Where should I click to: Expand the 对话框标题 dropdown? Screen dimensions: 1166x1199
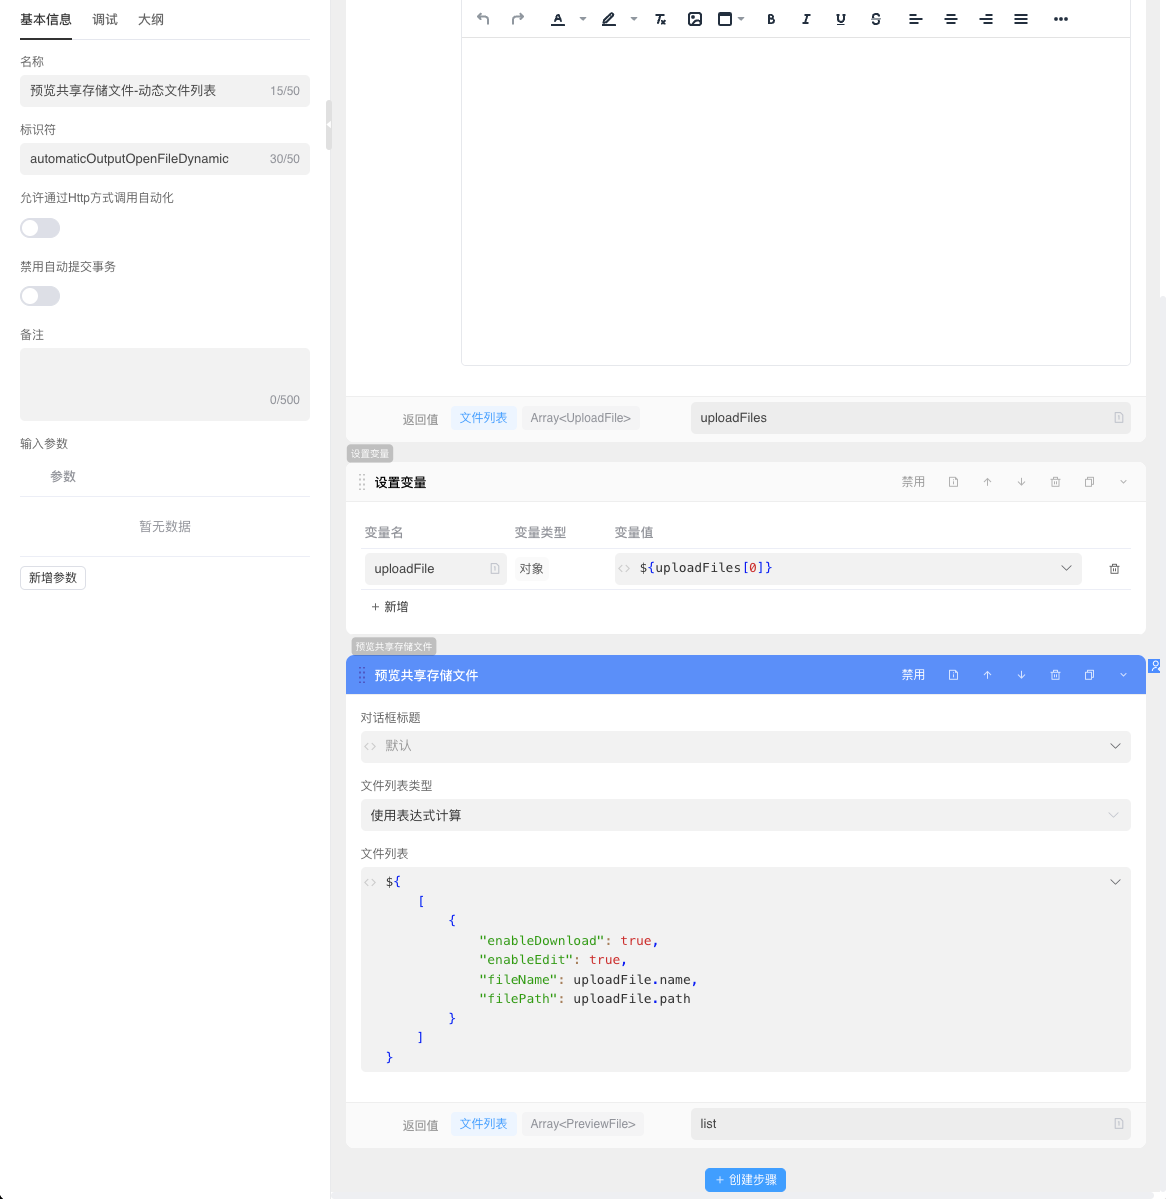click(x=1115, y=746)
